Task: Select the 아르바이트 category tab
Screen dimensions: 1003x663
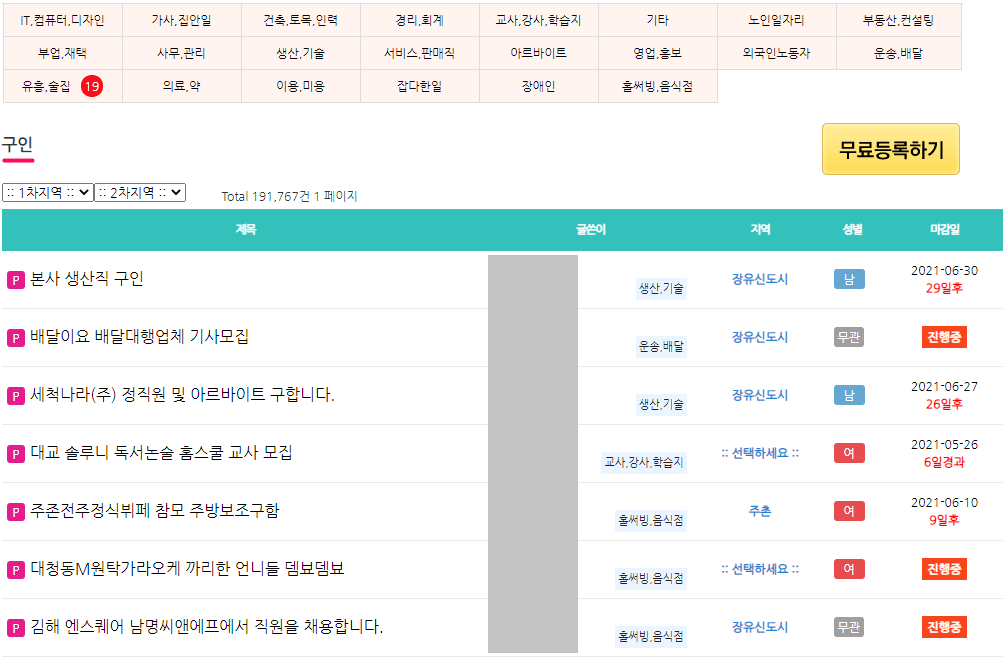Action: (x=539, y=54)
